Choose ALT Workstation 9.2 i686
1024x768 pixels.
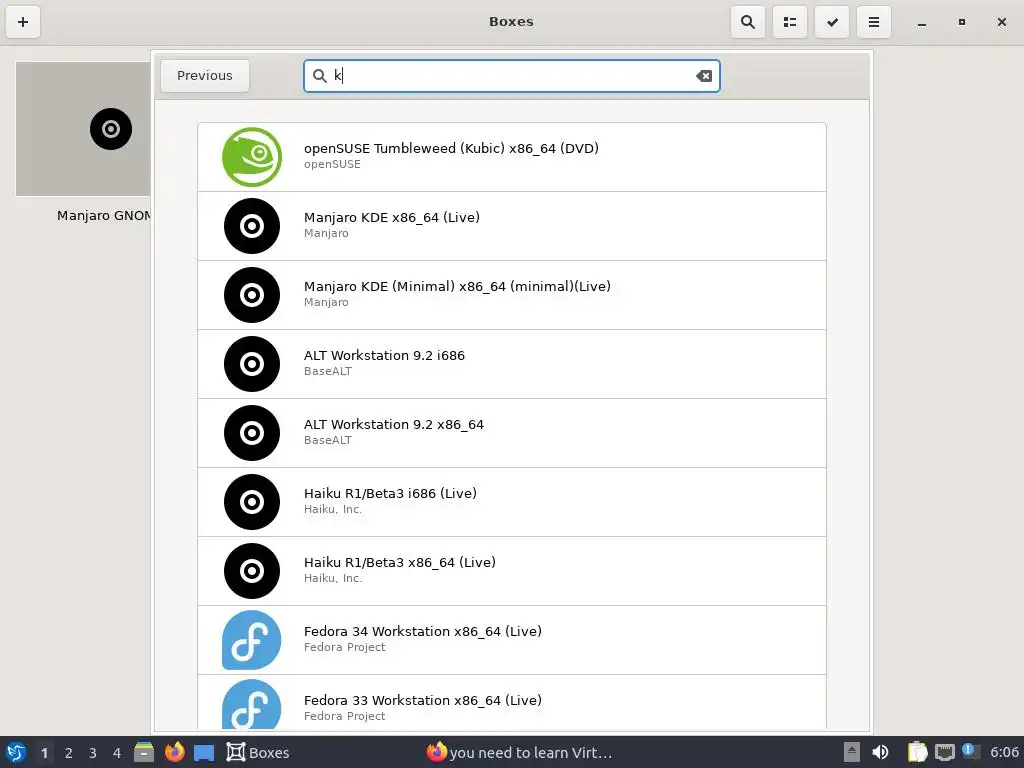pyautogui.click(x=511, y=364)
